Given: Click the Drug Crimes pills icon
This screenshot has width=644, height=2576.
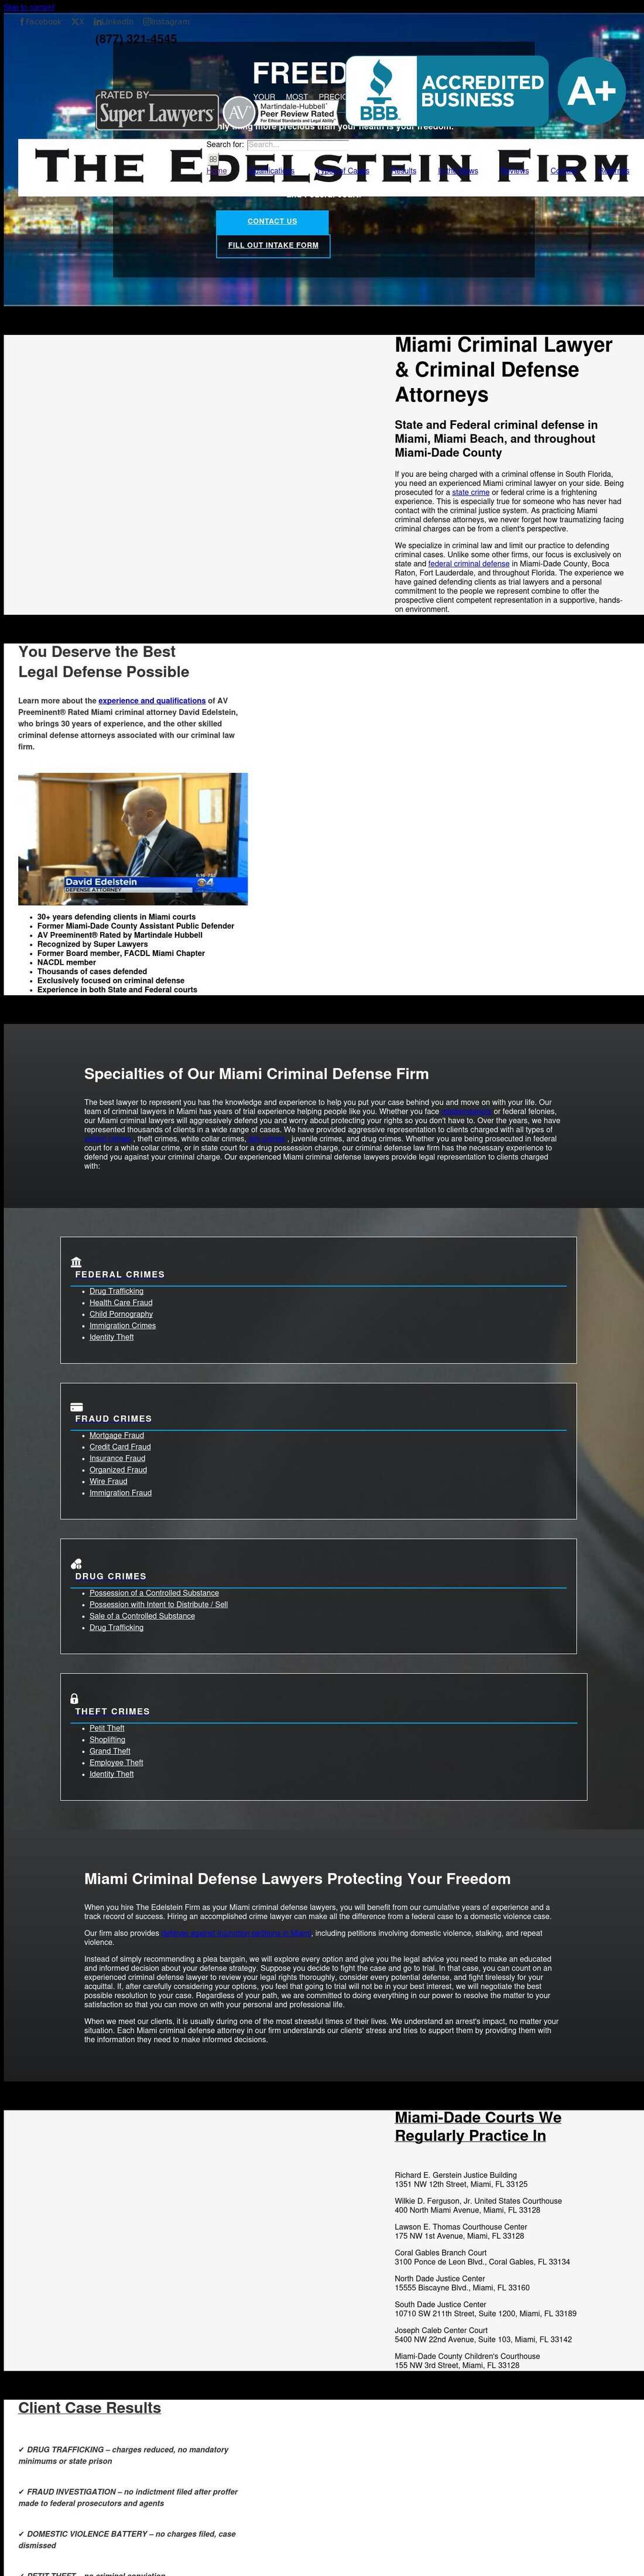Looking at the screenshot, I should [77, 1563].
